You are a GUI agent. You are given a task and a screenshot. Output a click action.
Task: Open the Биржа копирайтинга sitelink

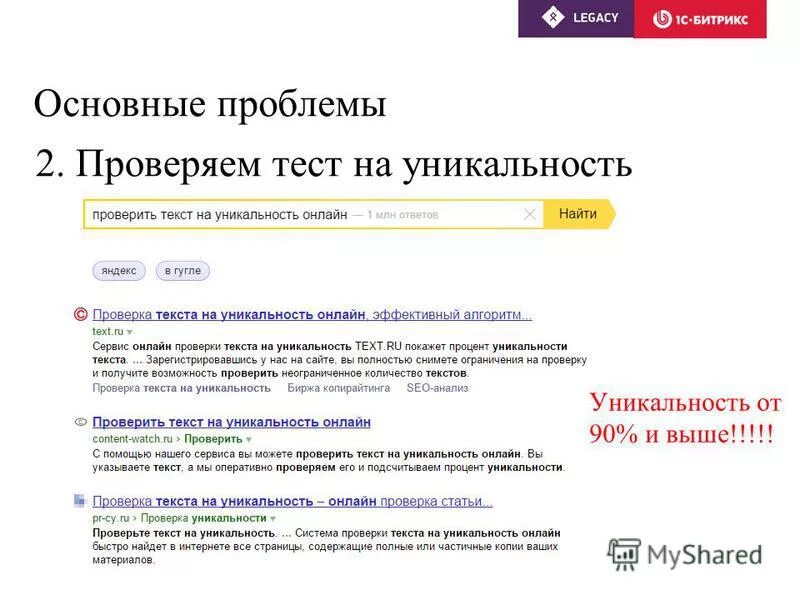coord(338,388)
